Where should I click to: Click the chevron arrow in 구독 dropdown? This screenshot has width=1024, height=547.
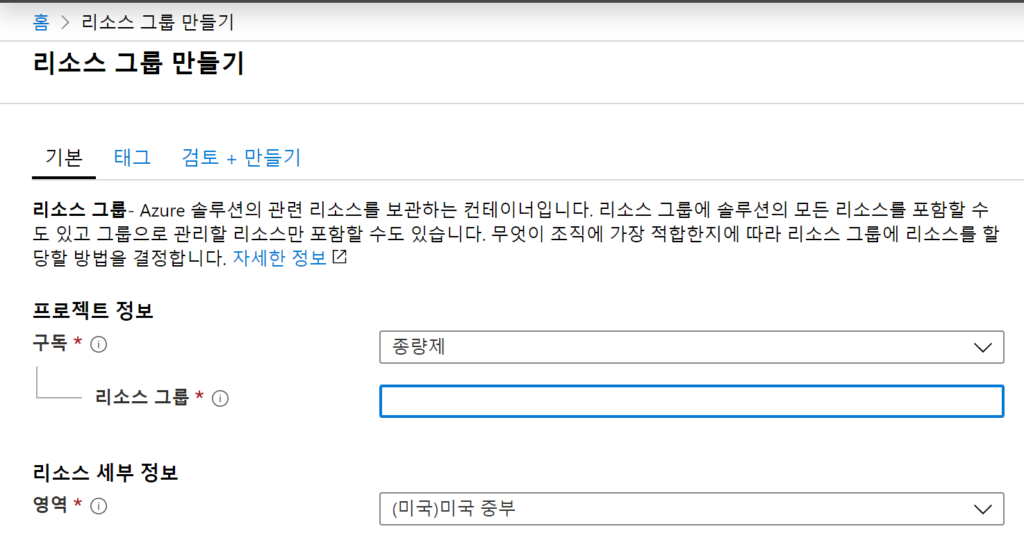click(x=981, y=347)
